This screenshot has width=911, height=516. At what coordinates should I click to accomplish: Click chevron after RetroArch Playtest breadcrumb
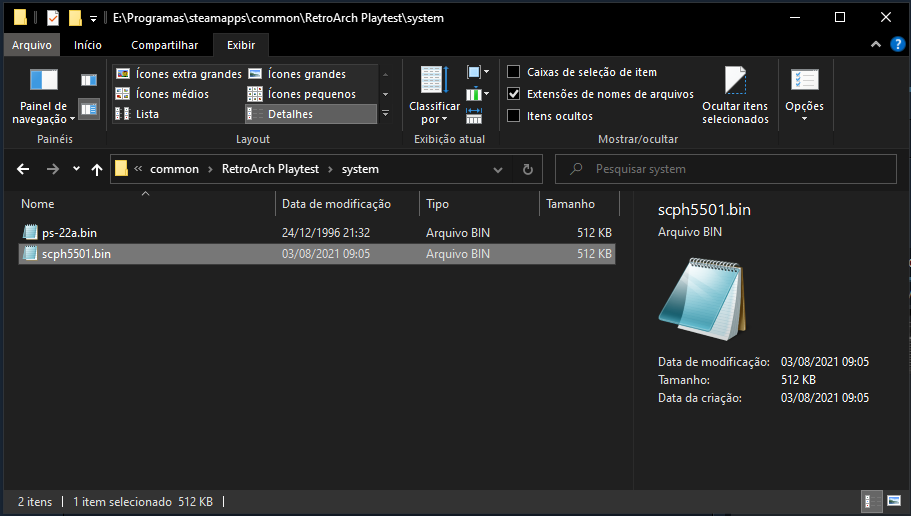click(330, 170)
